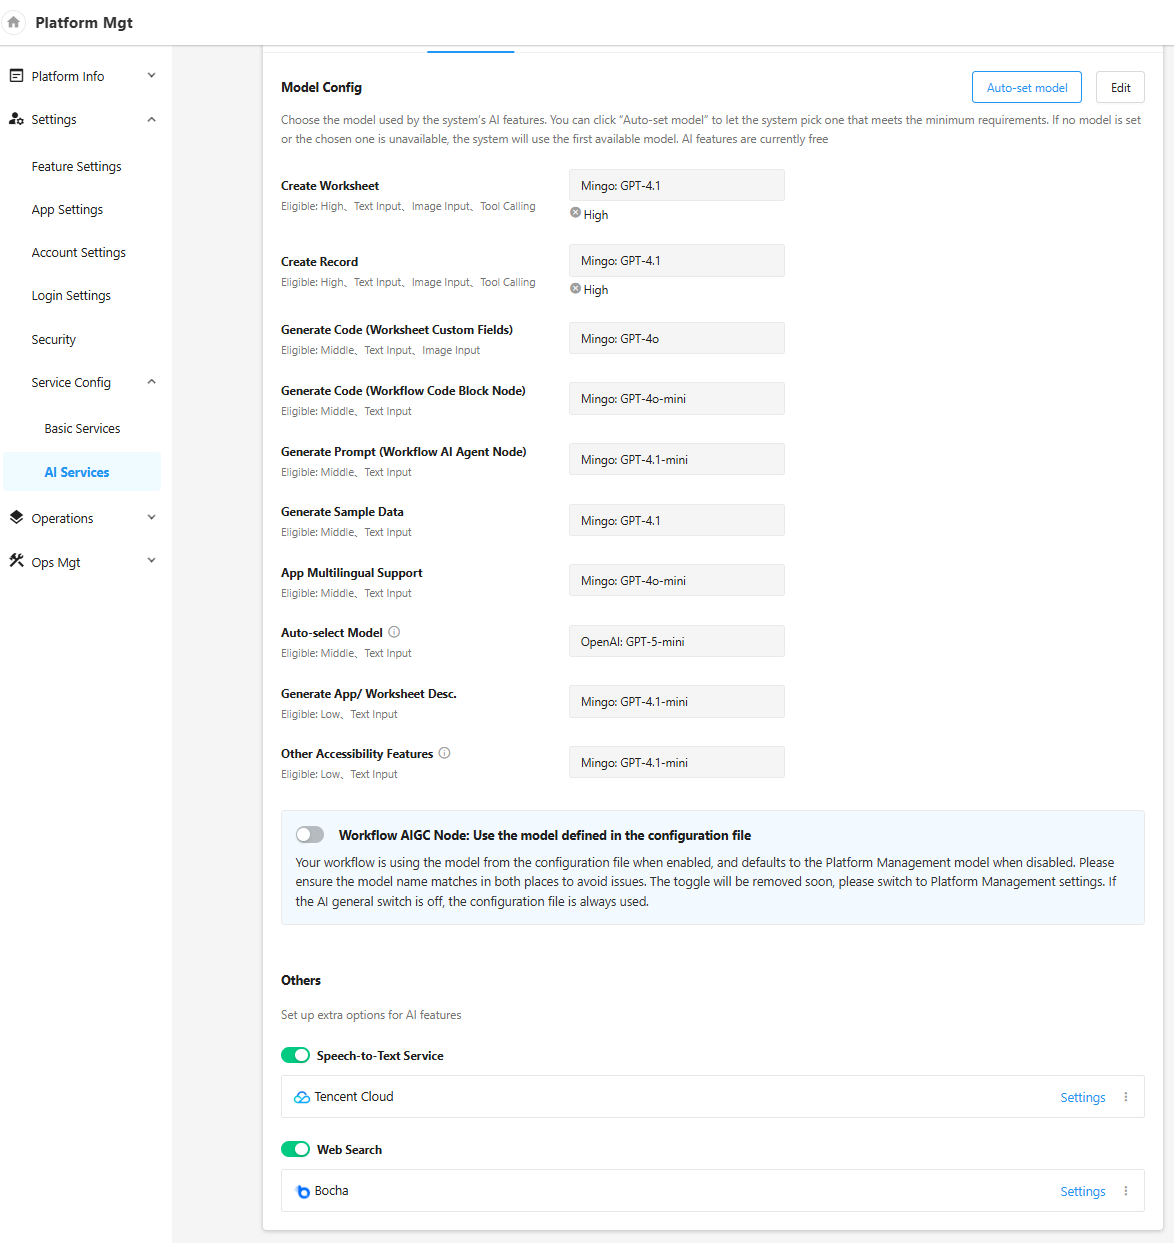Click the info icon next to Auto-select Model
Screen dimensions: 1174x1243
(394, 632)
